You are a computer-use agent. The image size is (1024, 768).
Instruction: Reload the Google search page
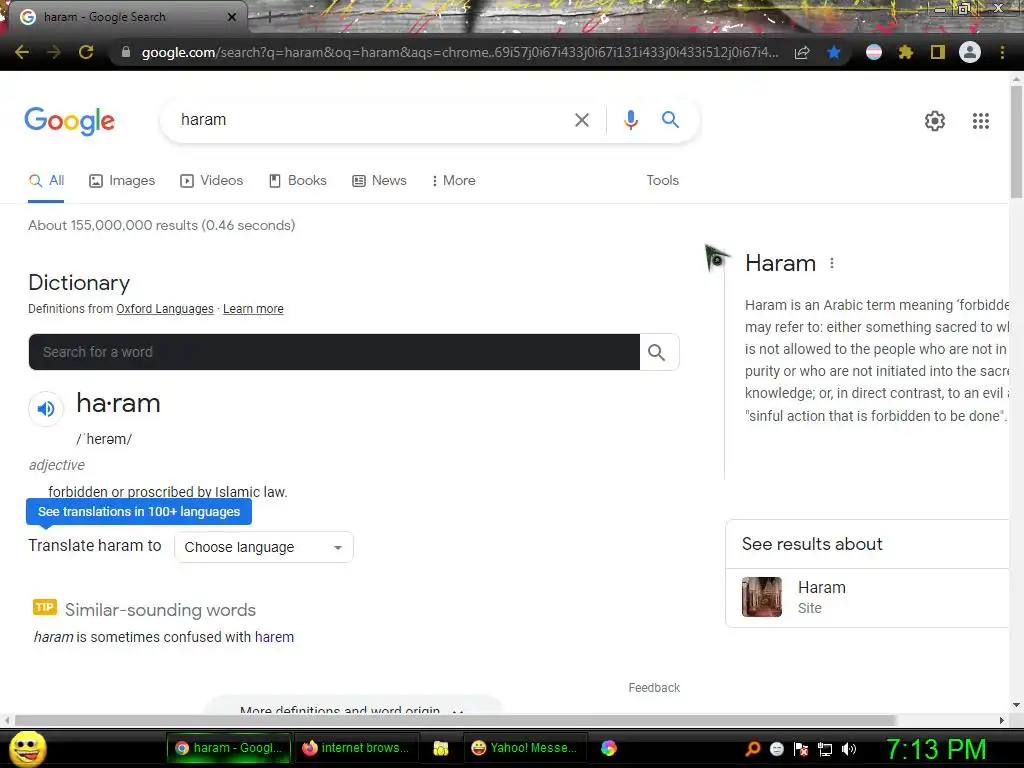click(86, 52)
